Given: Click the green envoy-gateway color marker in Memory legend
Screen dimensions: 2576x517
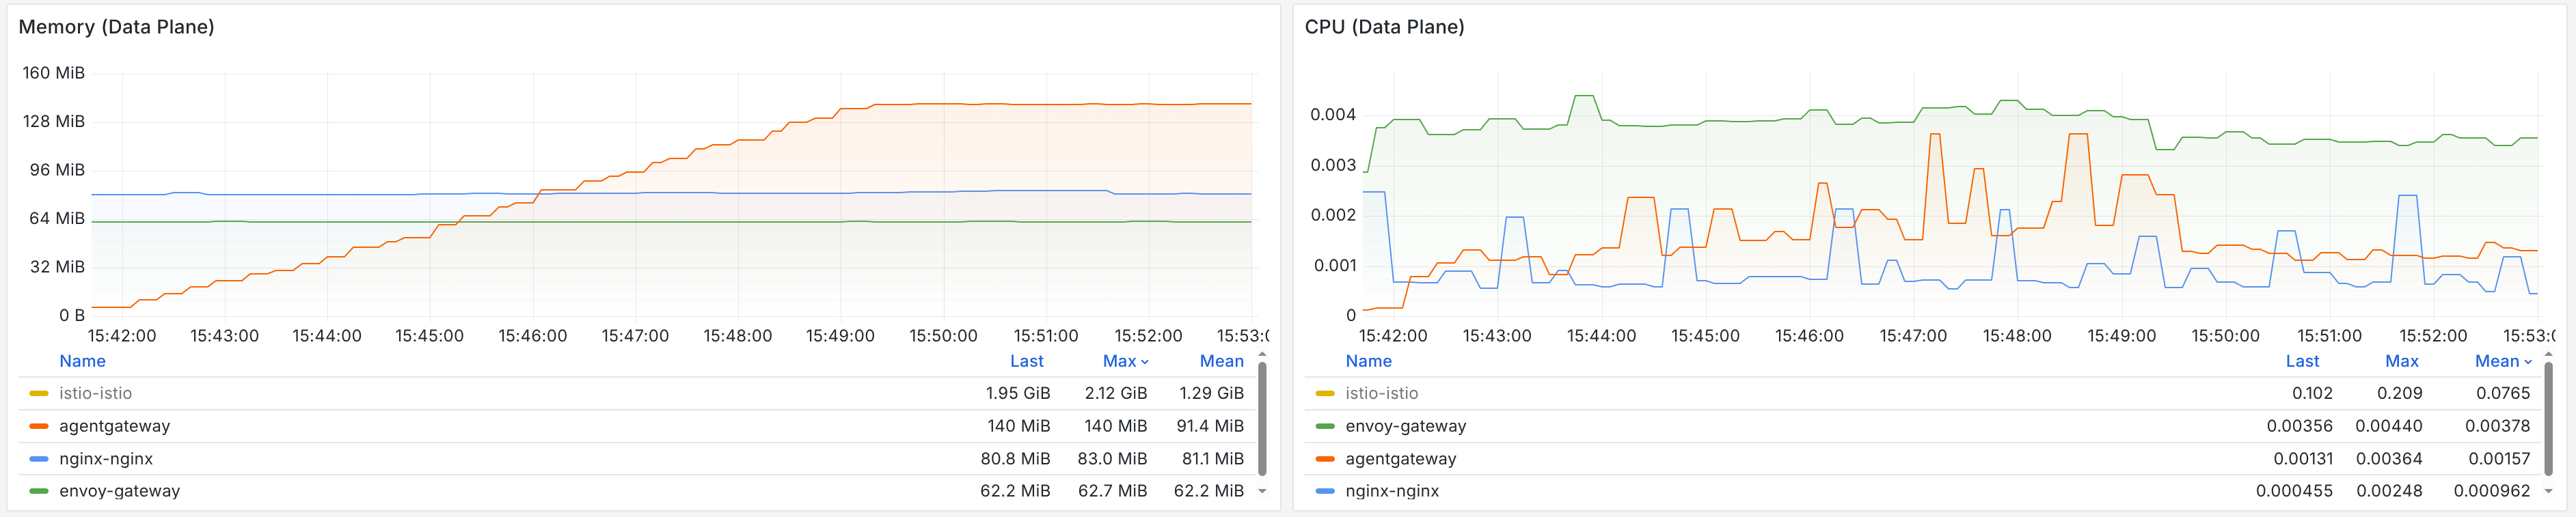Looking at the screenshot, I should click(38, 490).
